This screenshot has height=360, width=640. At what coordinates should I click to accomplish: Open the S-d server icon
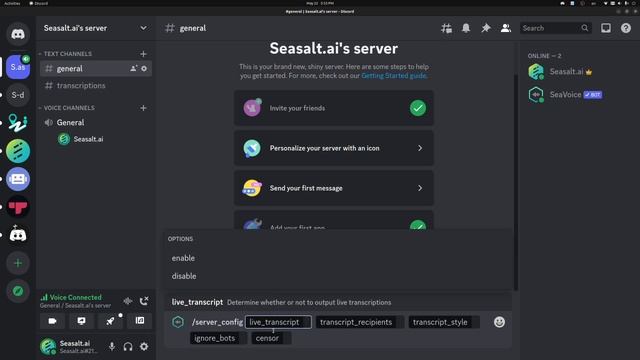pyautogui.click(x=18, y=95)
